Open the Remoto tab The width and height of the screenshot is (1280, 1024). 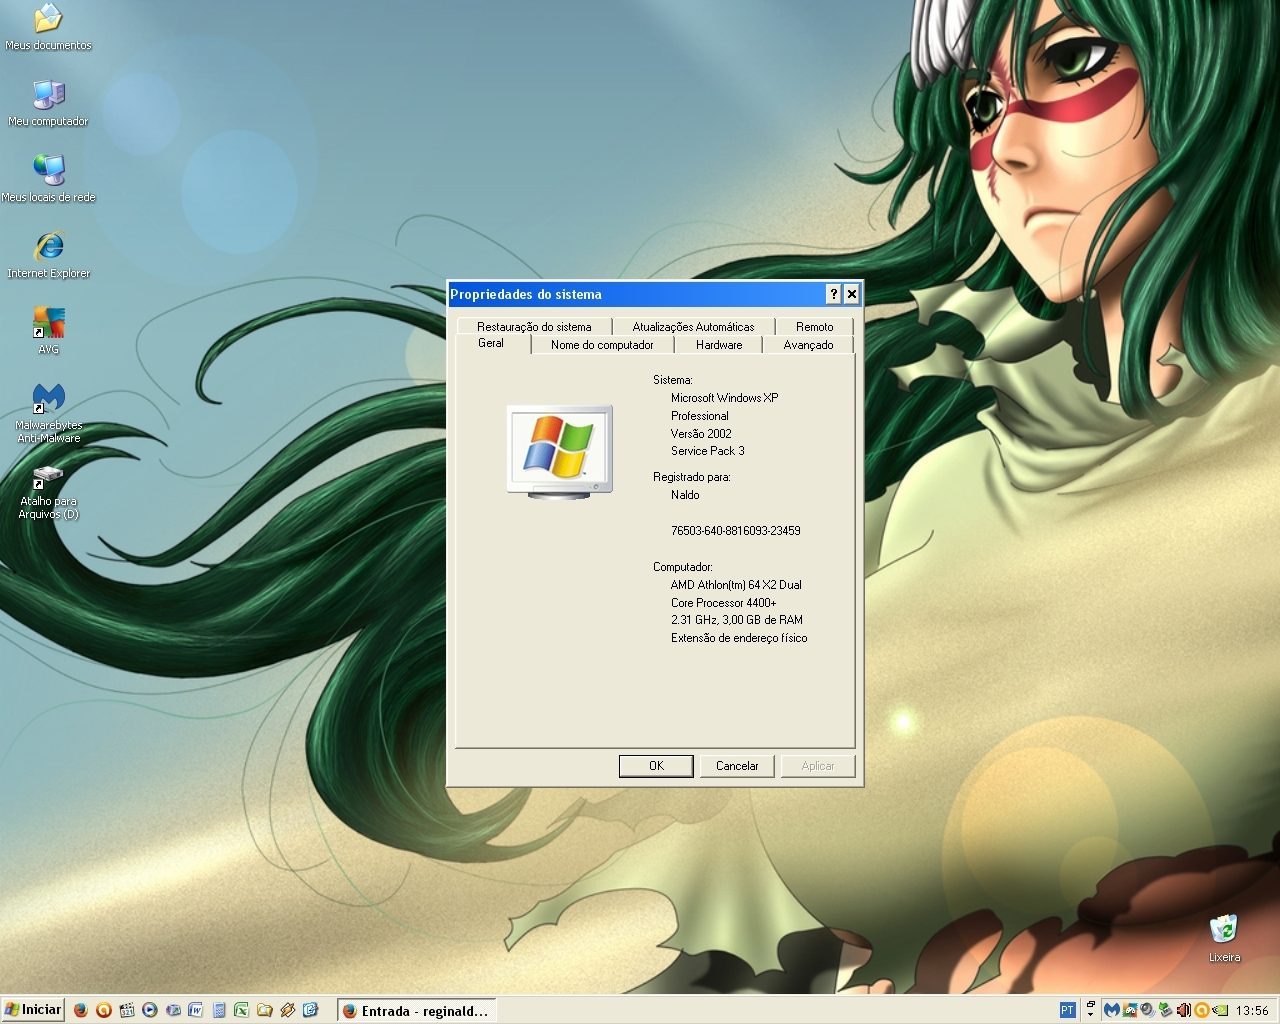pos(814,326)
